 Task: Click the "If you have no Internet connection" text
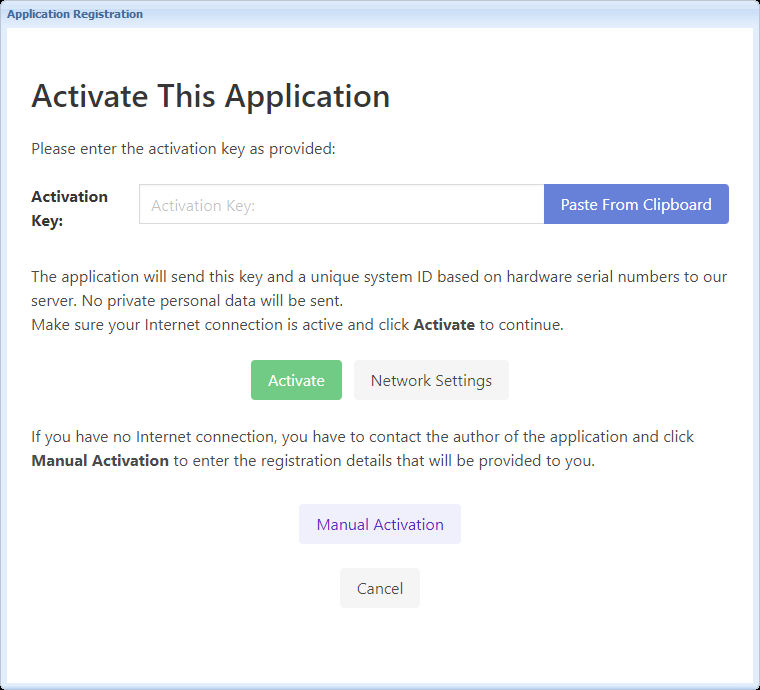[150, 437]
